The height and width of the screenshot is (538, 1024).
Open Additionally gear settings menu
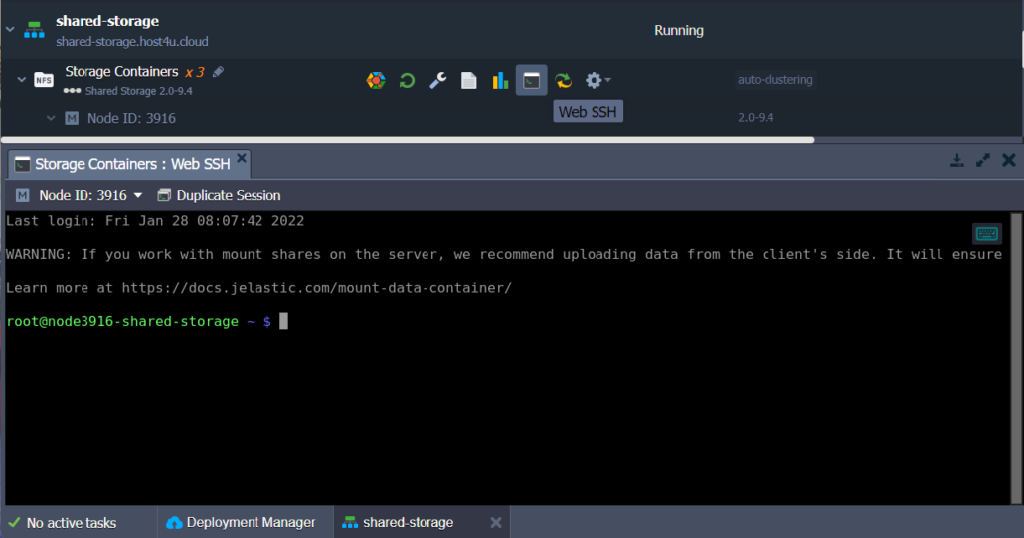597,80
